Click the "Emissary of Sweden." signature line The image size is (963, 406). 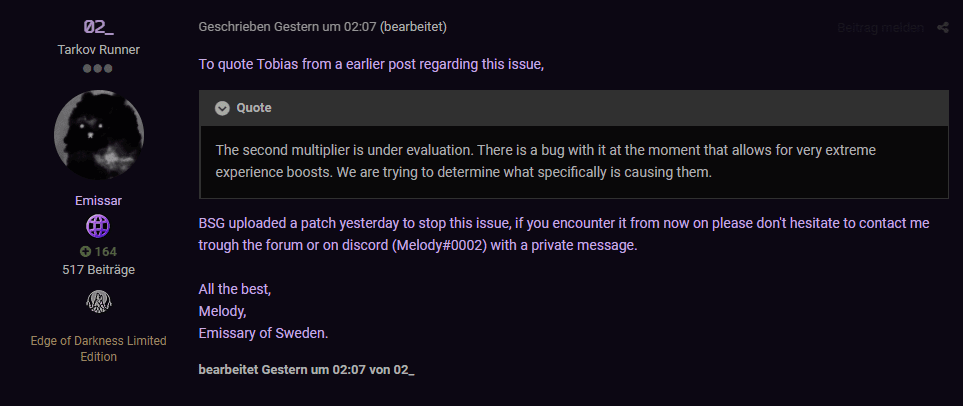263,332
